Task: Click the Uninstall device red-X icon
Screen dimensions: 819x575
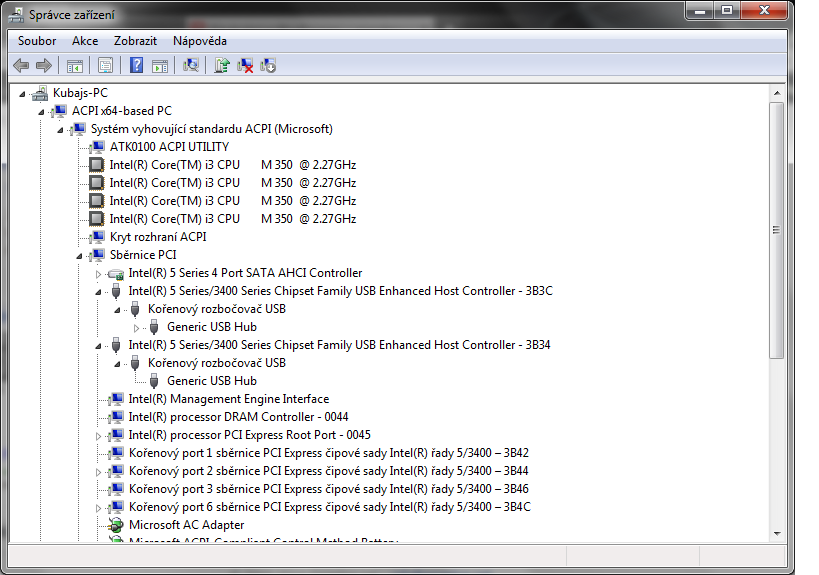Action: [x=245, y=66]
